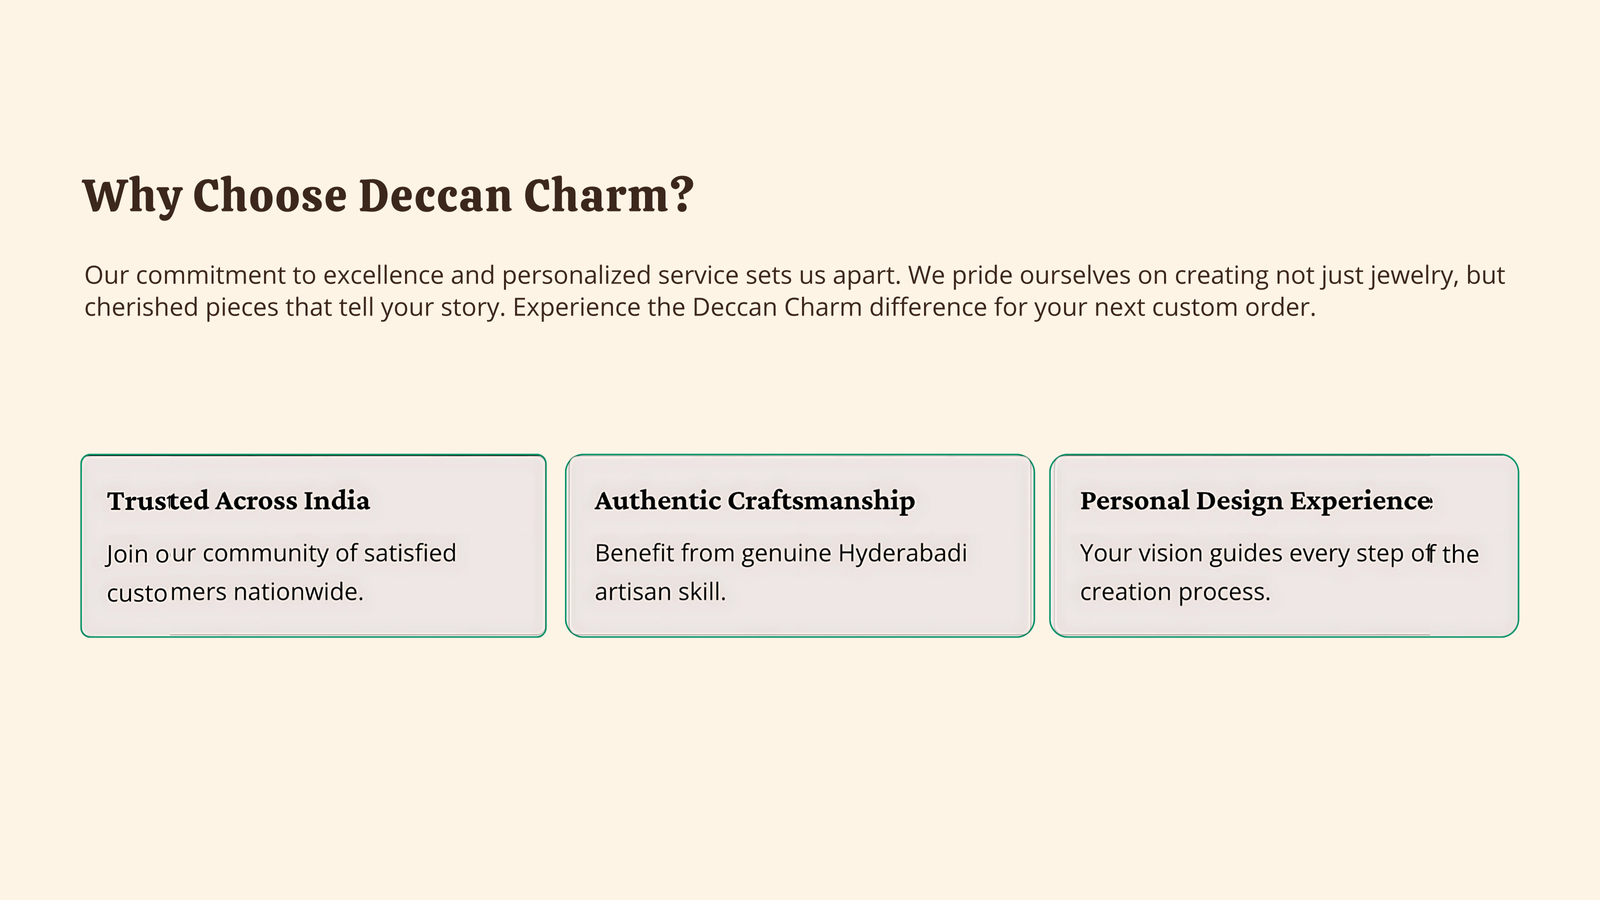This screenshot has width=1600, height=900.
Task: Open the 'Authentic Craftsmanship' card
Action: coord(800,546)
